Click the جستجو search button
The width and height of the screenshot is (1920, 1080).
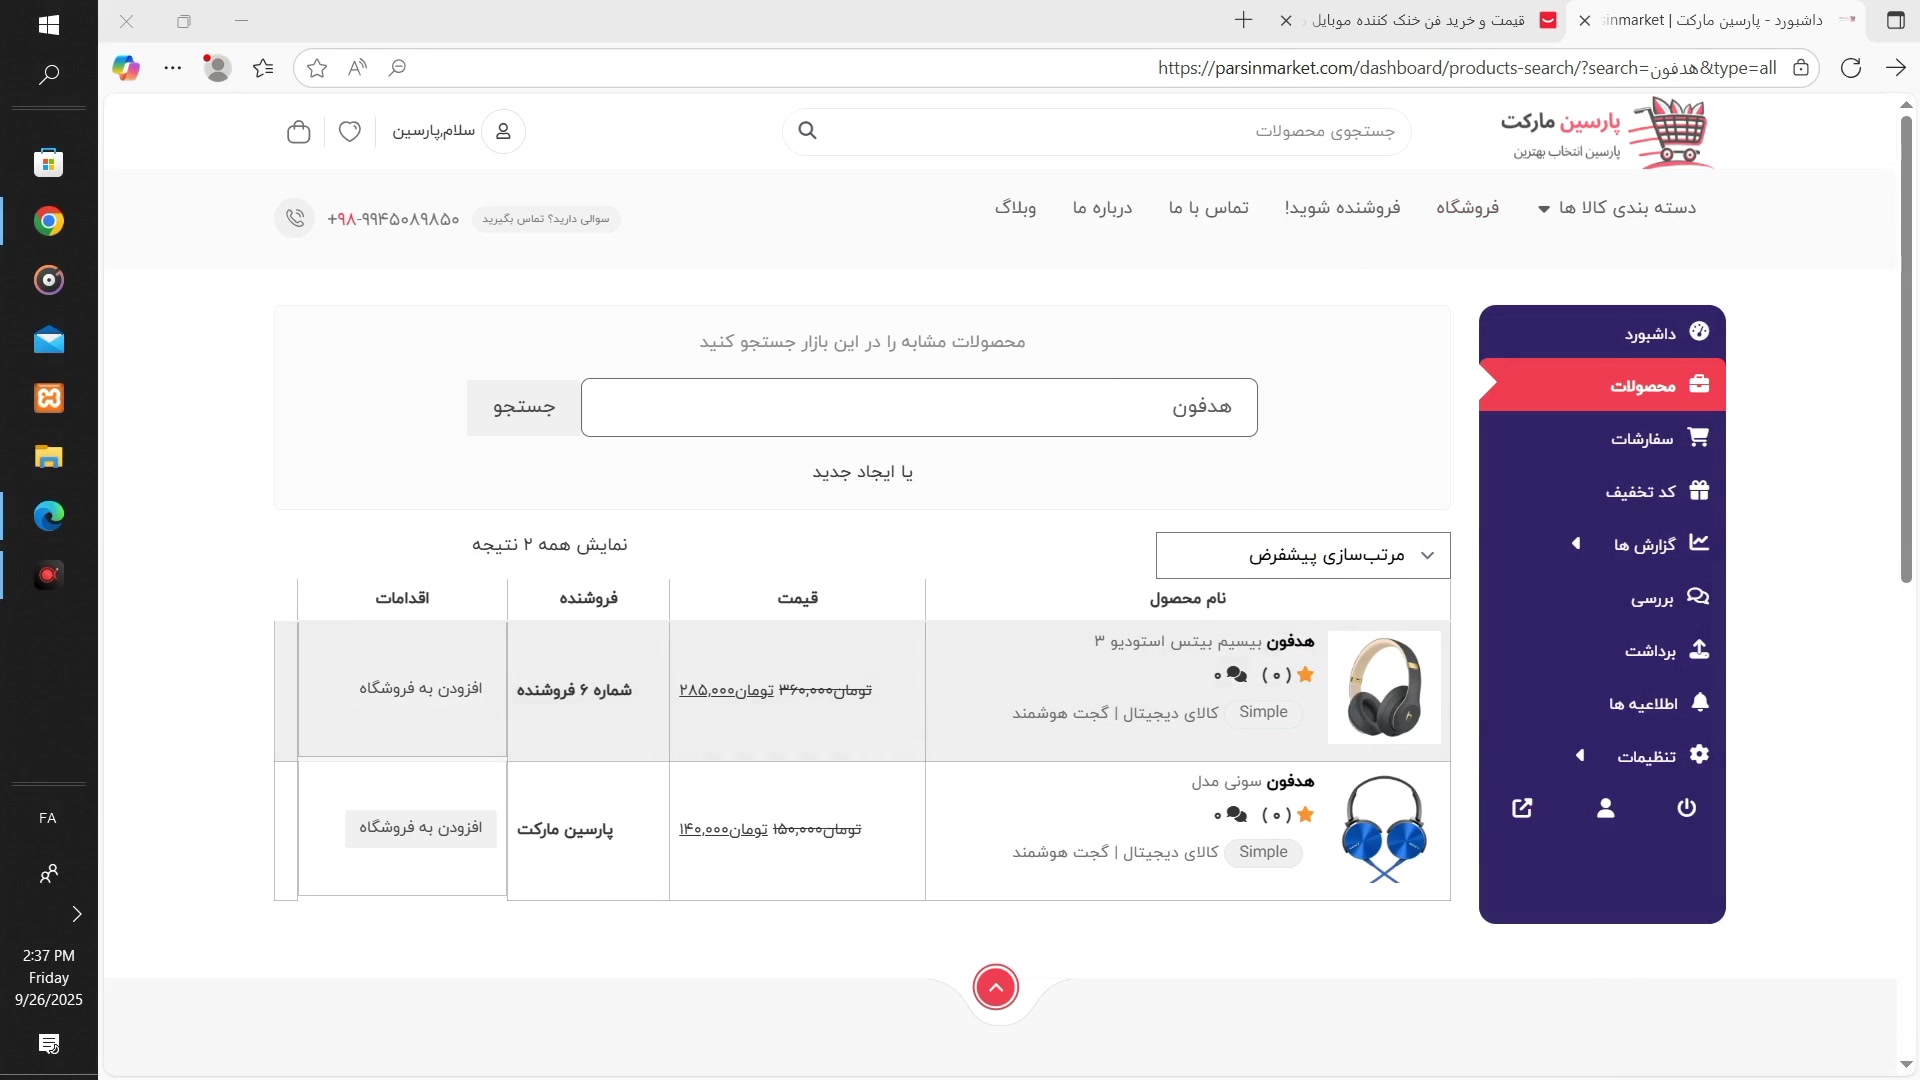point(523,407)
